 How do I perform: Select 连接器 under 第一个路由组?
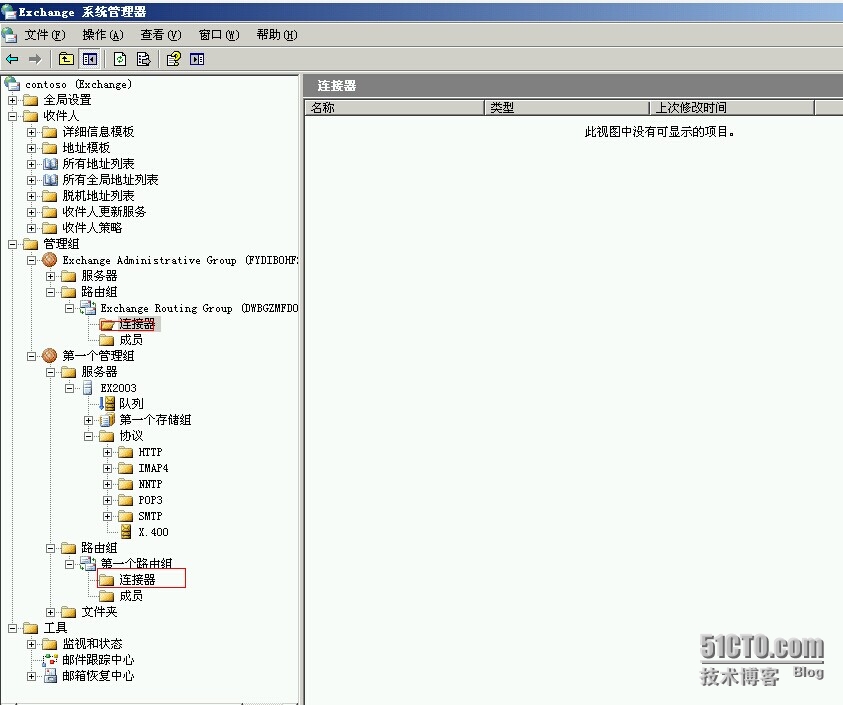tap(137, 580)
